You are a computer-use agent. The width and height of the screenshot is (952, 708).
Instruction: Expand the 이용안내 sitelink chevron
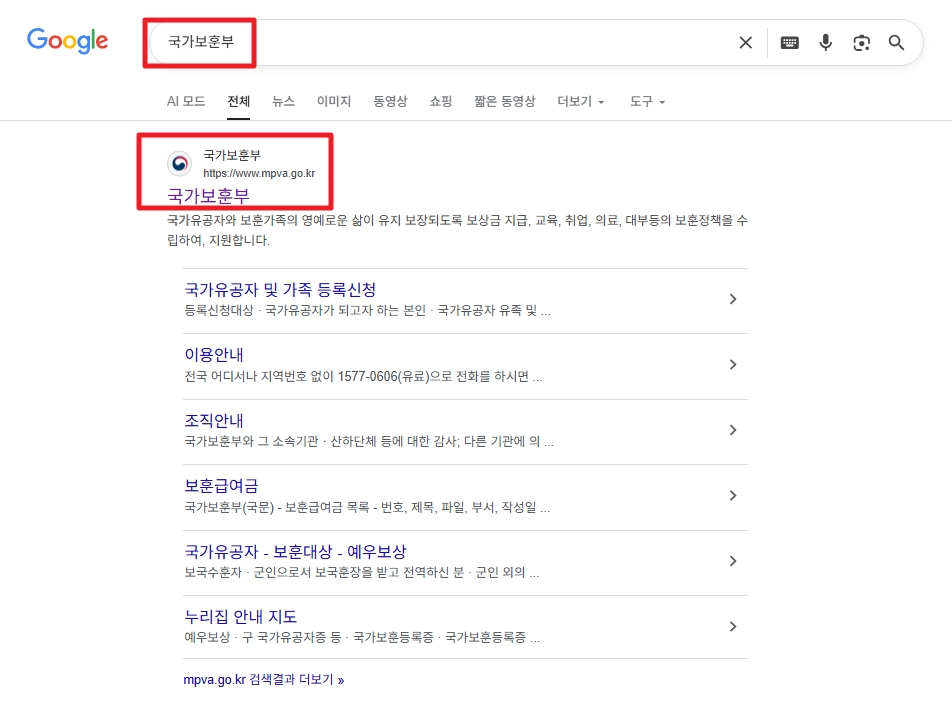pyautogui.click(x=733, y=364)
